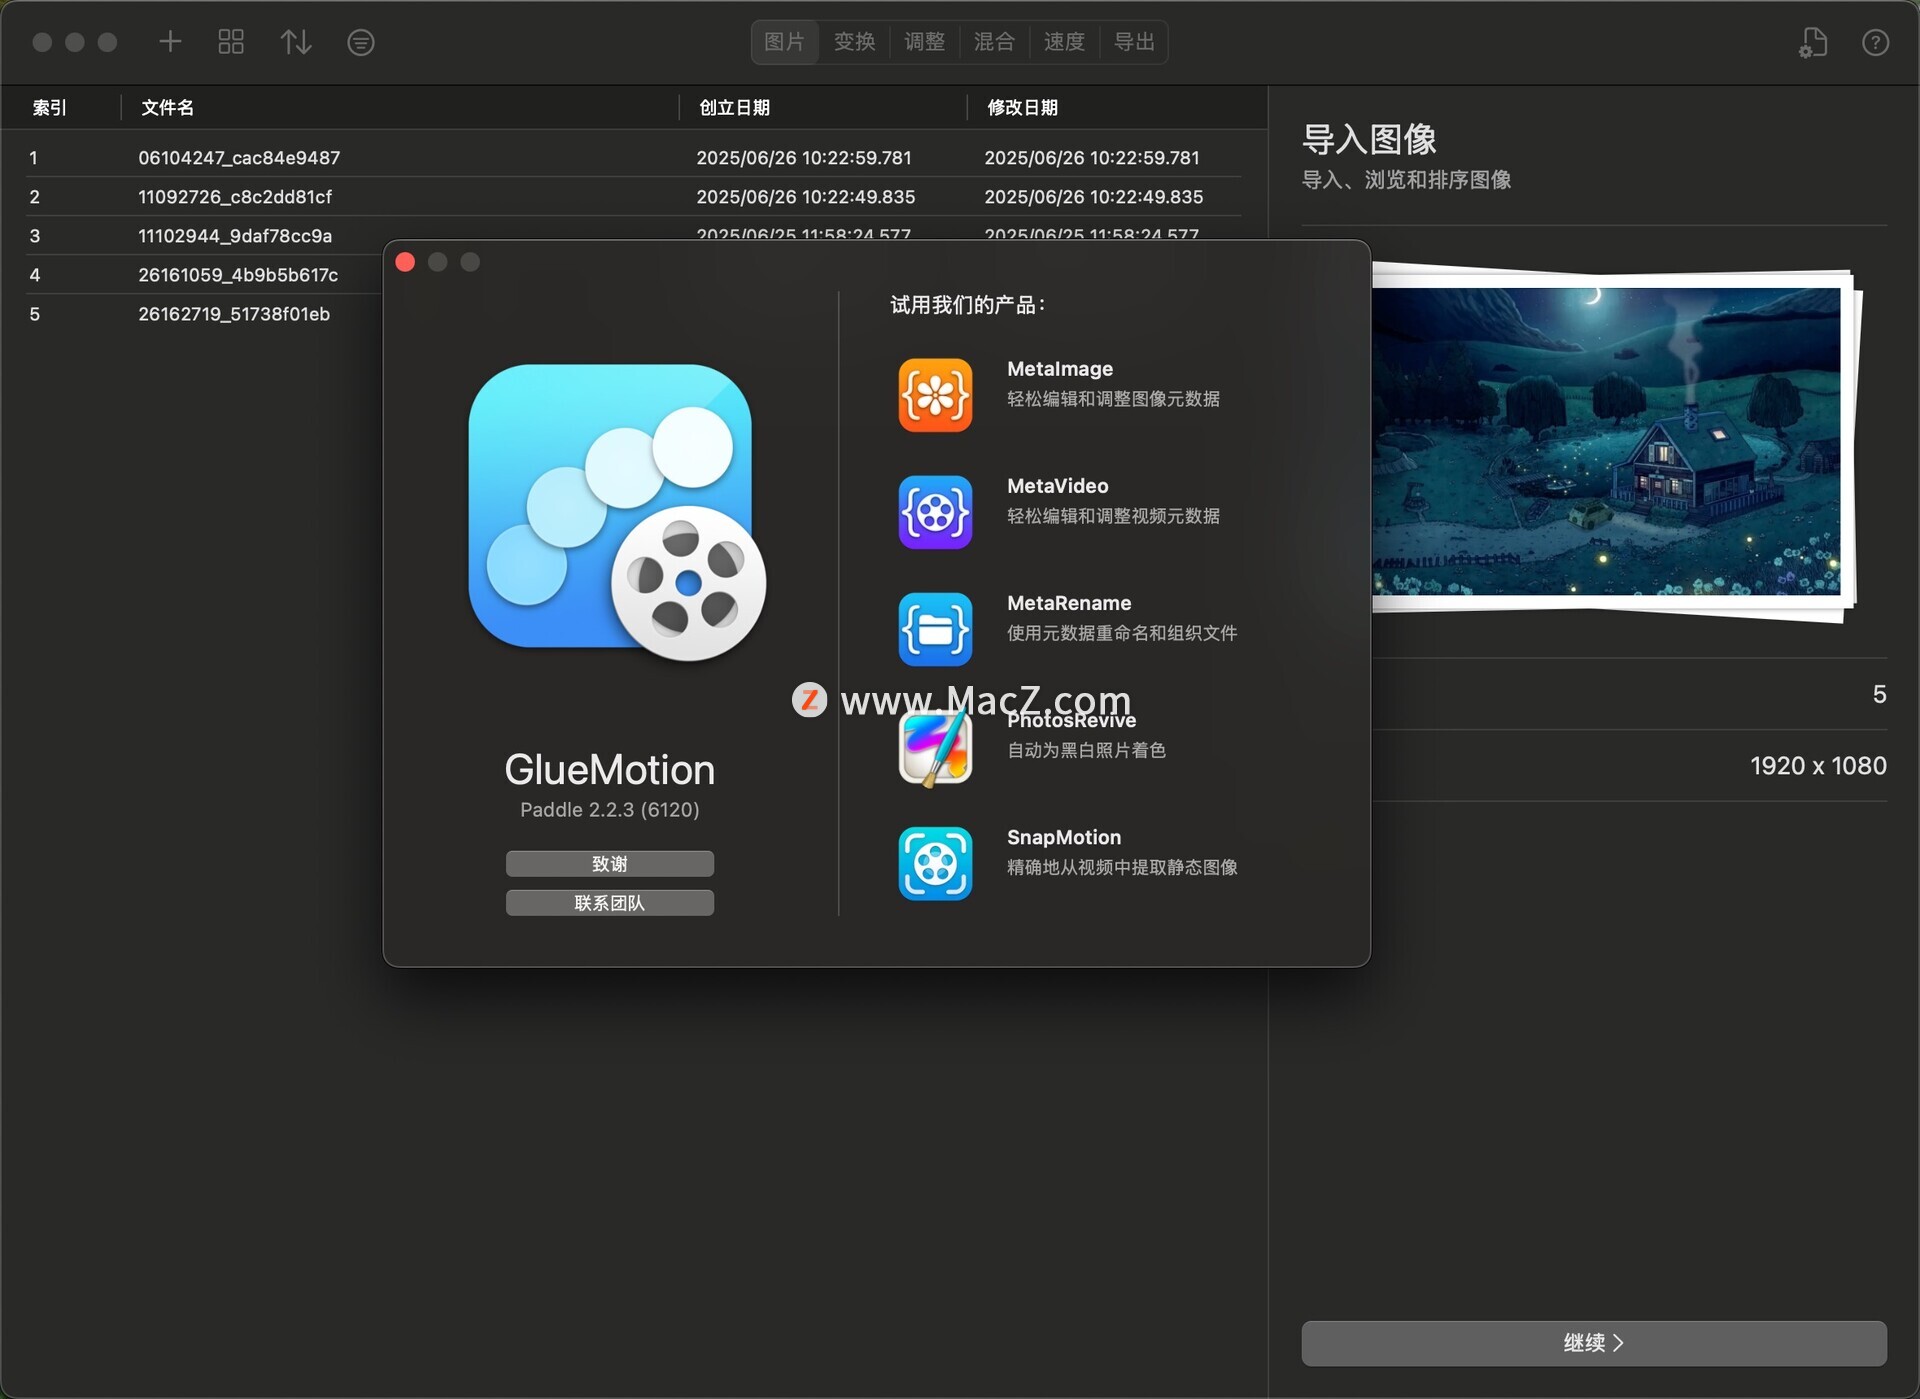This screenshot has width=1920, height=1399.
Task: Open the MetaRename product title link
Action: click(x=1069, y=602)
